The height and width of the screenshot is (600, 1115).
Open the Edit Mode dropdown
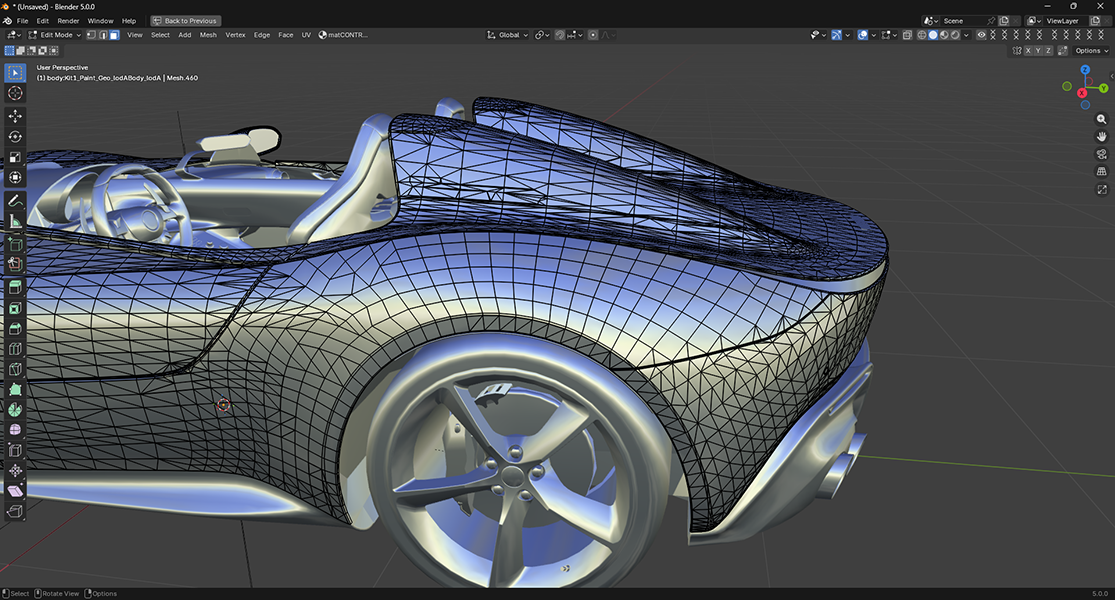pos(55,35)
